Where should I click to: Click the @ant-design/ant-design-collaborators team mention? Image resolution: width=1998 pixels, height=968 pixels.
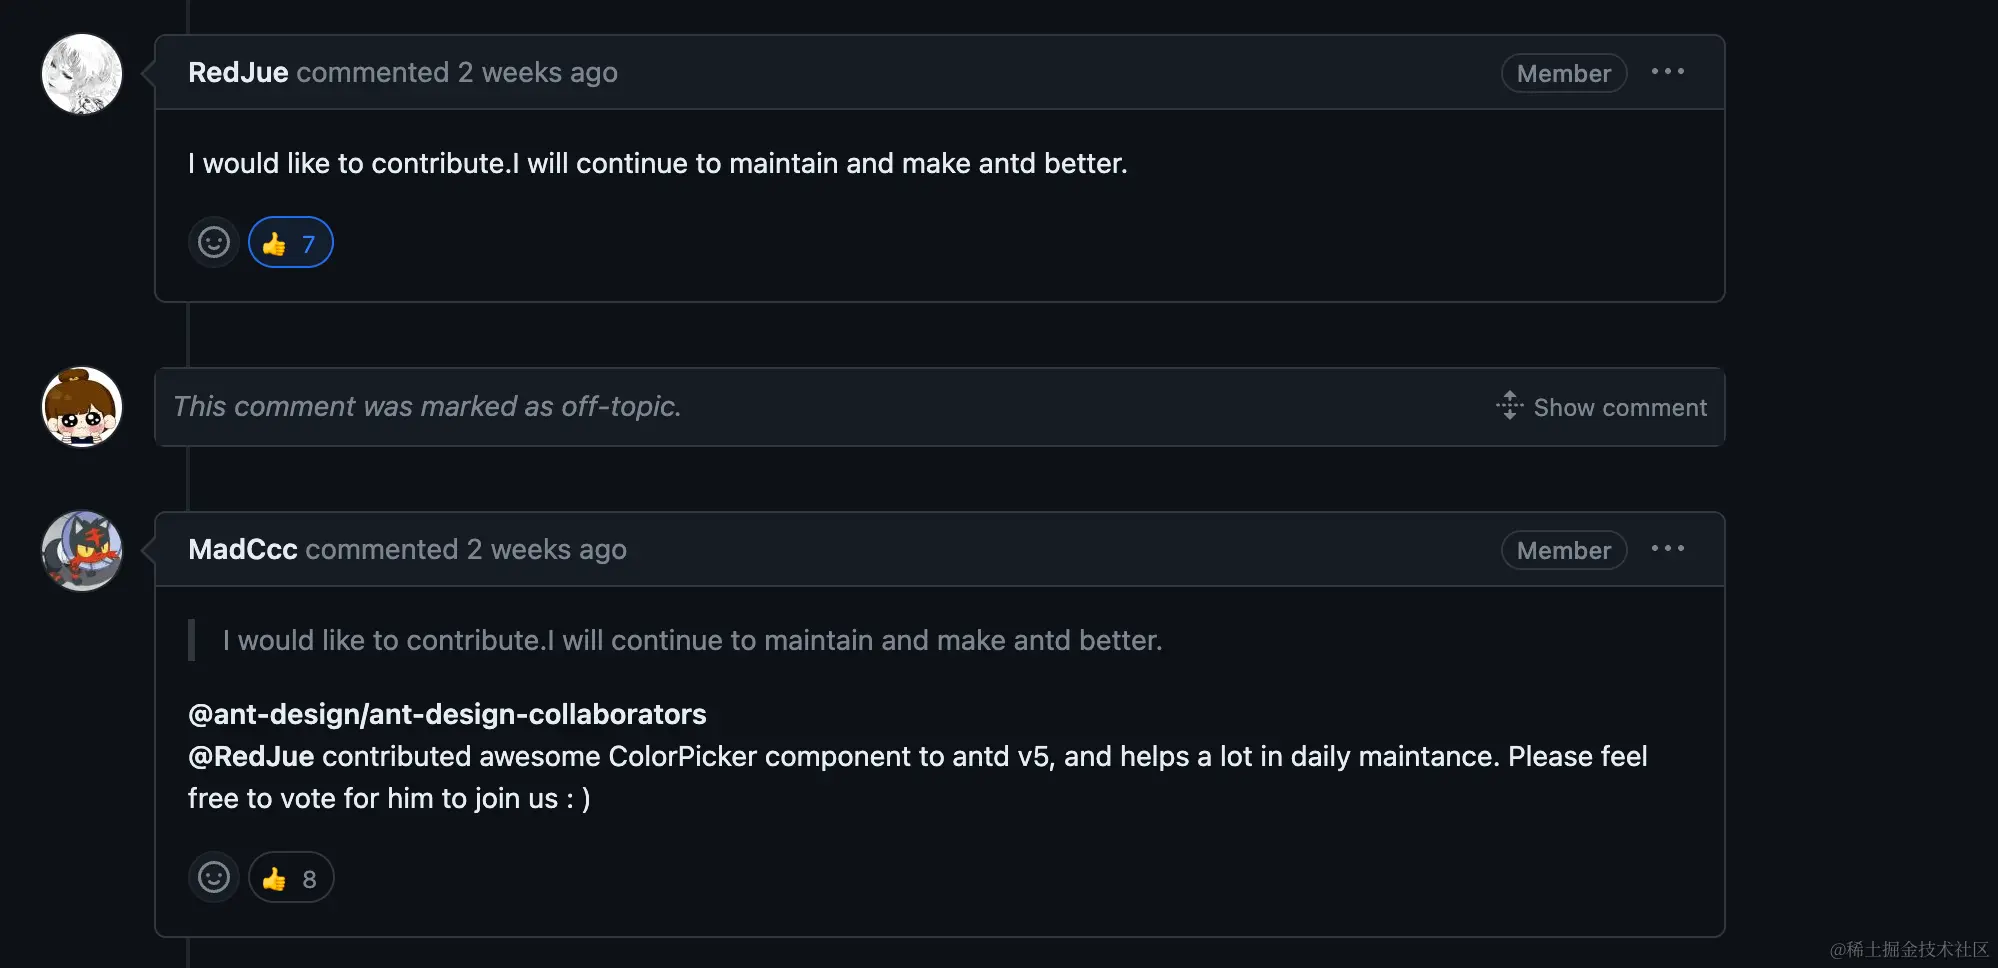coord(447,714)
